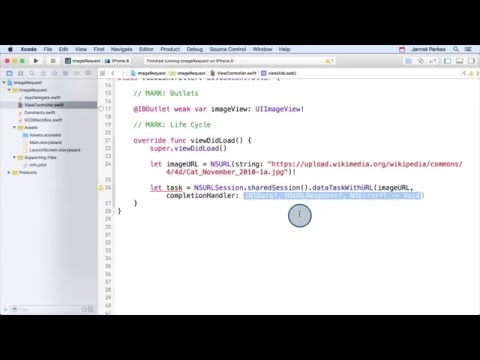Viewport: 480px width, 360px height.
Task: Select the Assistant editor
Action: click(x=421, y=61)
